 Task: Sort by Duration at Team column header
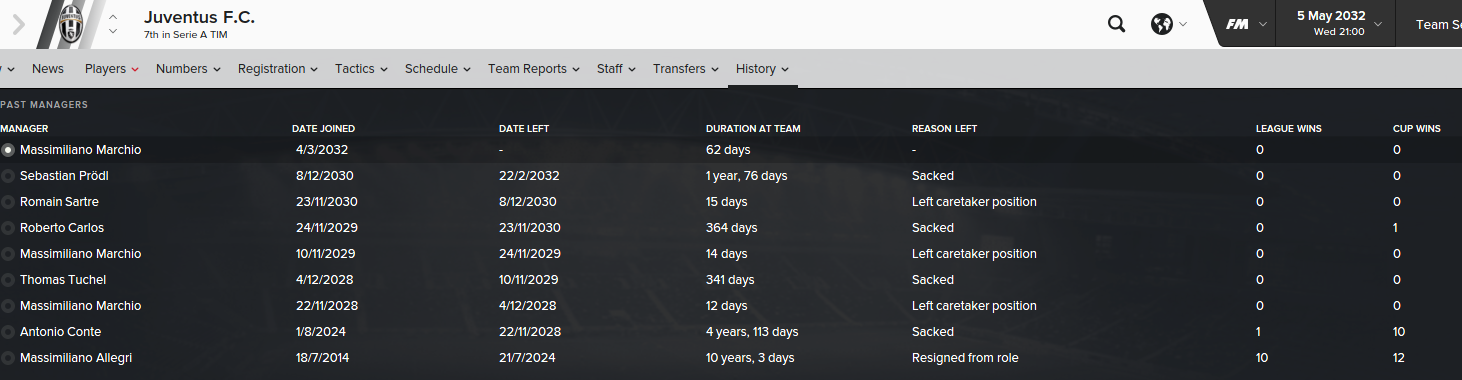click(x=753, y=129)
